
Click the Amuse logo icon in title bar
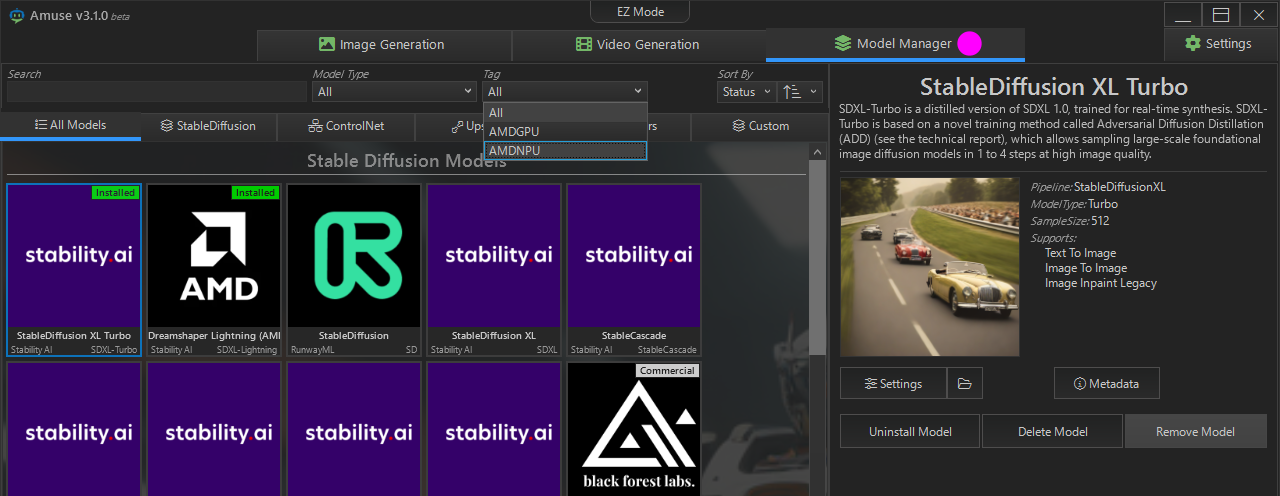click(17, 16)
